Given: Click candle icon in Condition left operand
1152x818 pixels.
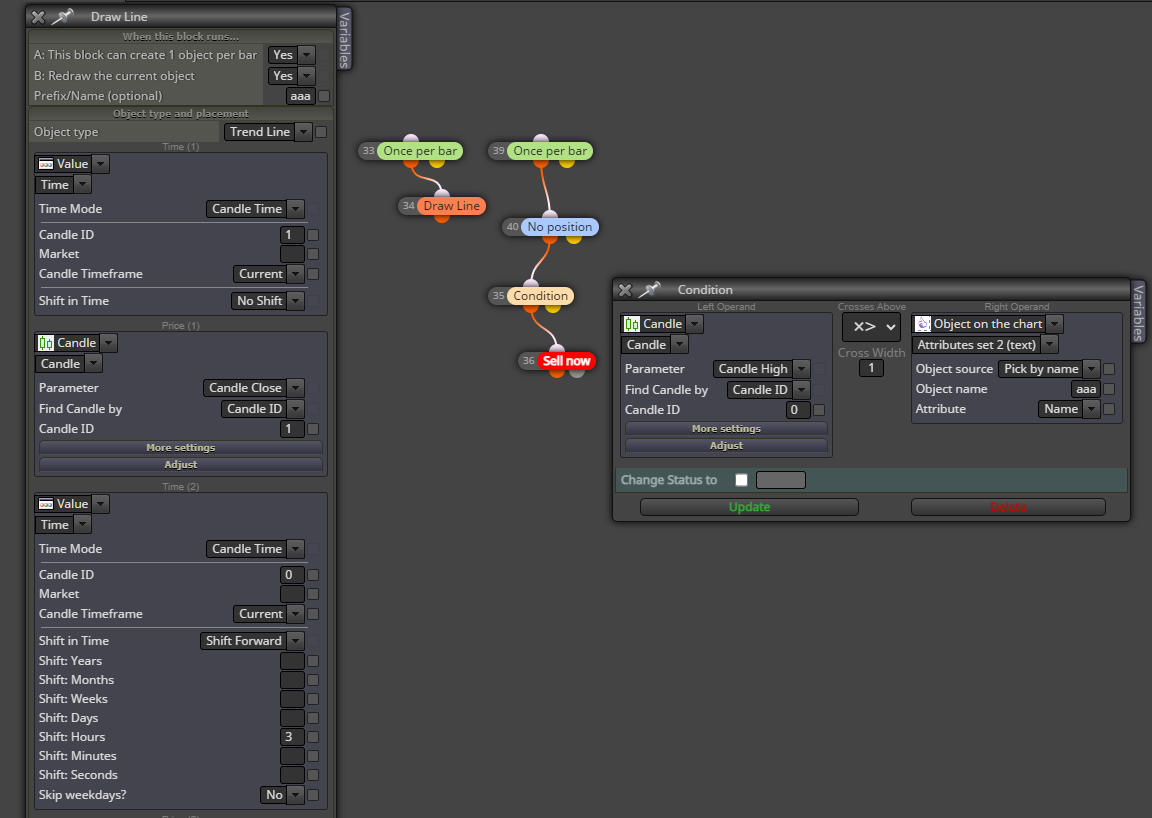Looking at the screenshot, I should [x=632, y=324].
